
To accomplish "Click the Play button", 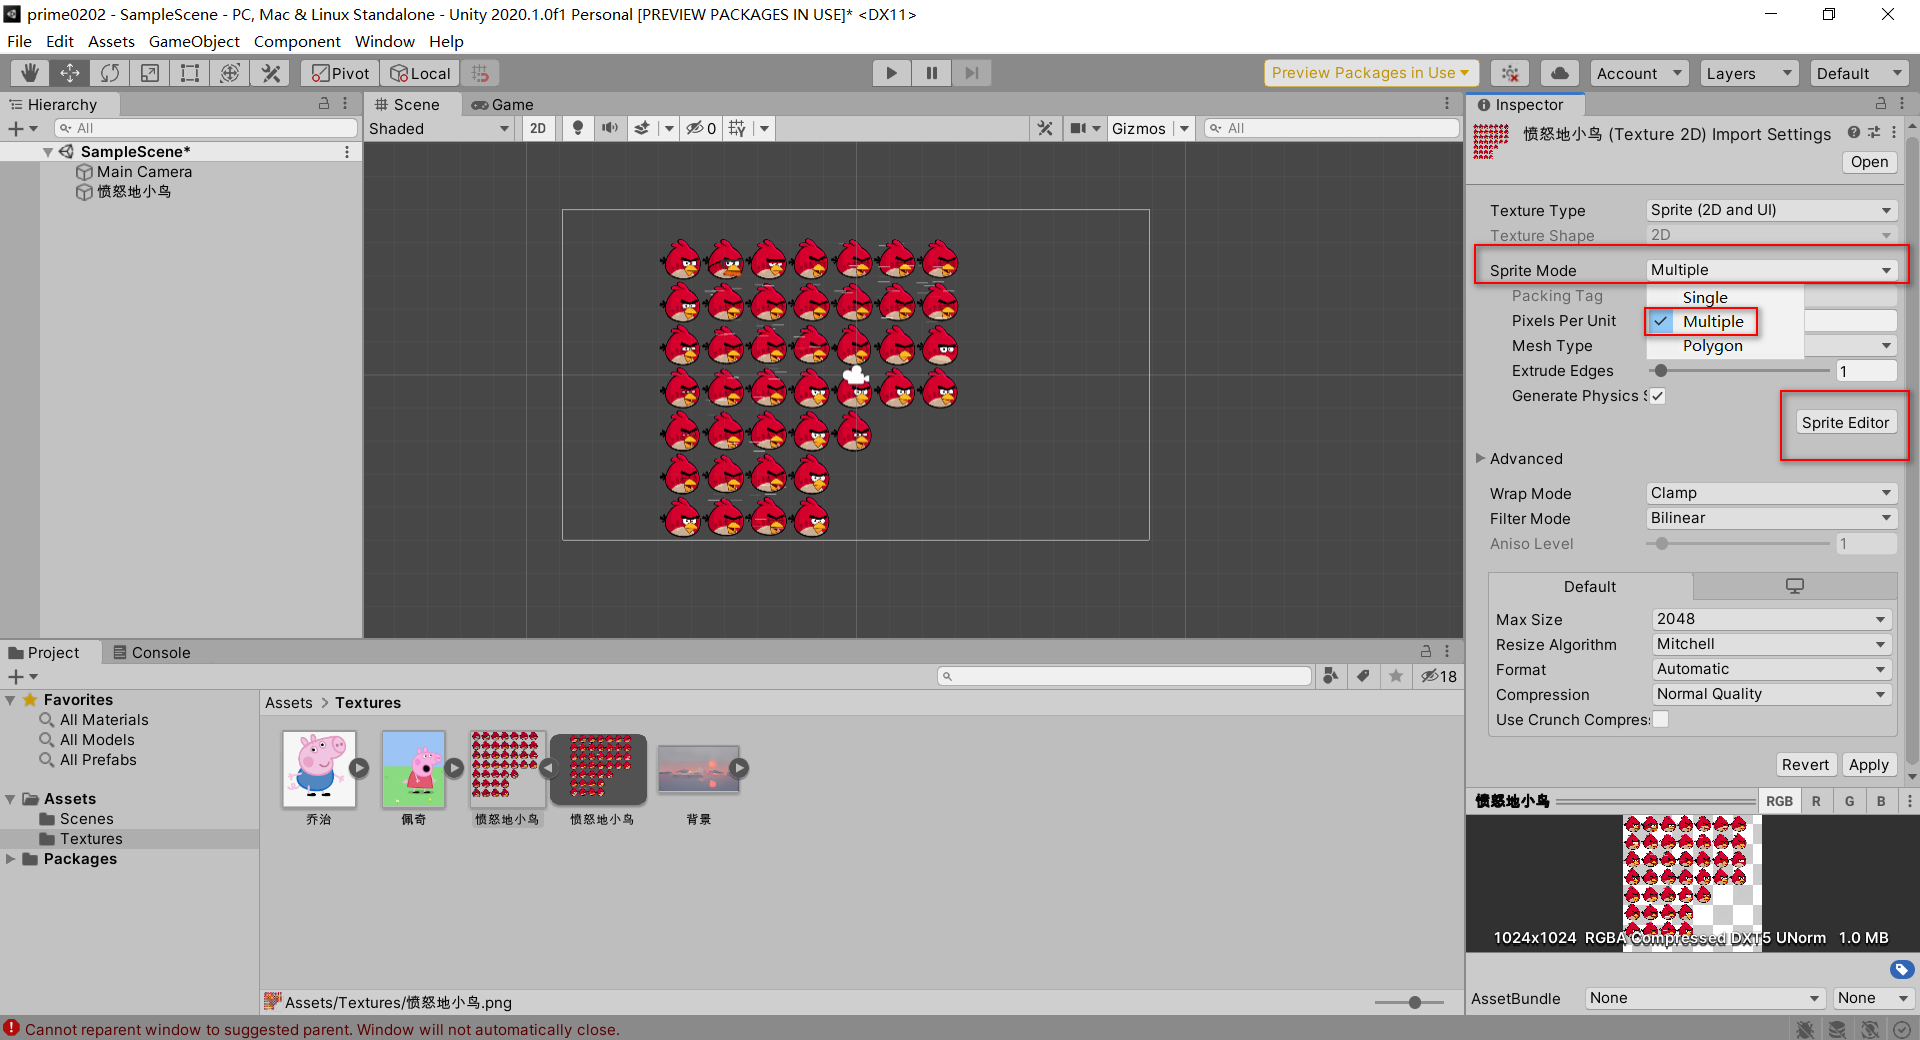I will (891, 73).
